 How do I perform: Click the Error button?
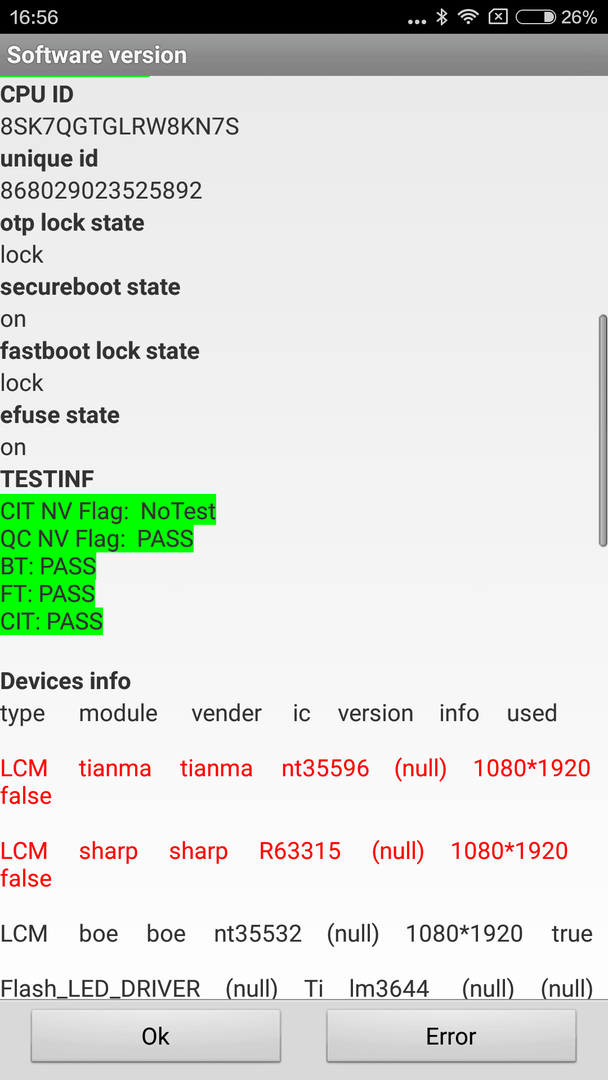tap(451, 1036)
